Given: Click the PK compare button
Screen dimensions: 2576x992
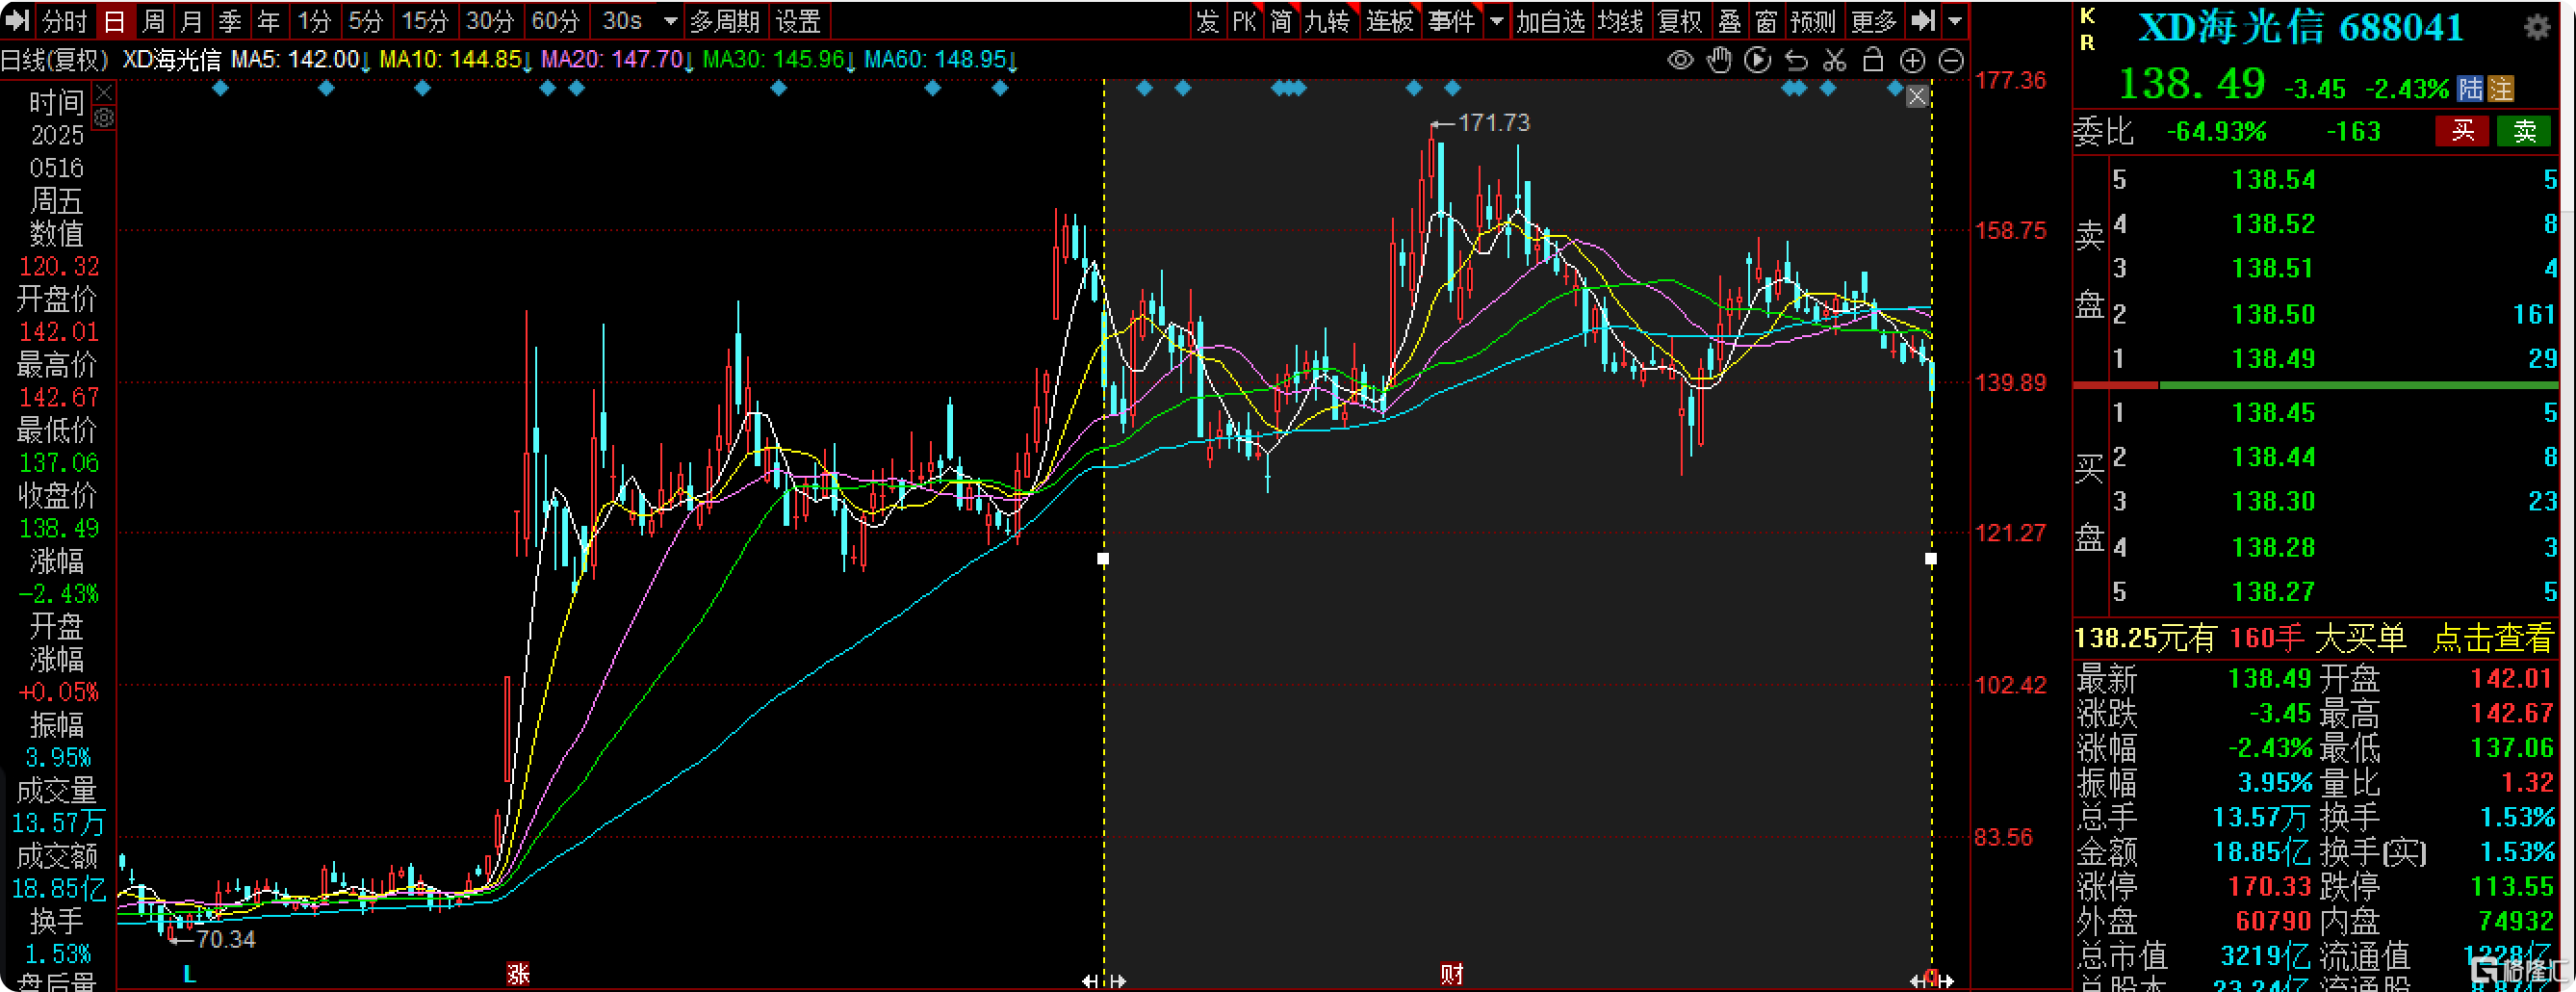Looking at the screenshot, I should pos(1244,21).
